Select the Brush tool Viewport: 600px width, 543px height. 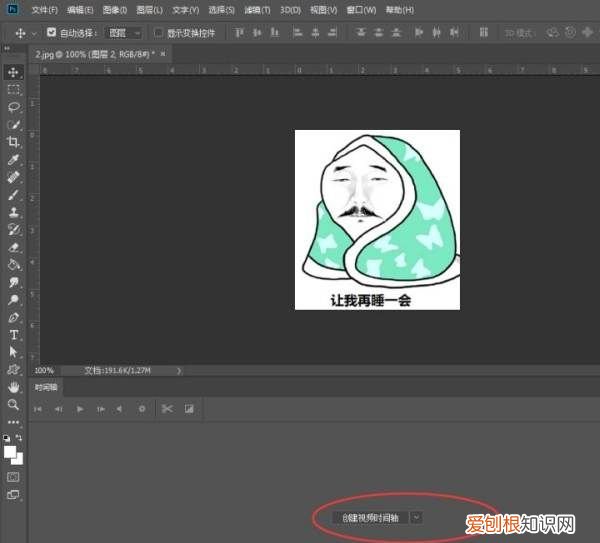coord(13,195)
